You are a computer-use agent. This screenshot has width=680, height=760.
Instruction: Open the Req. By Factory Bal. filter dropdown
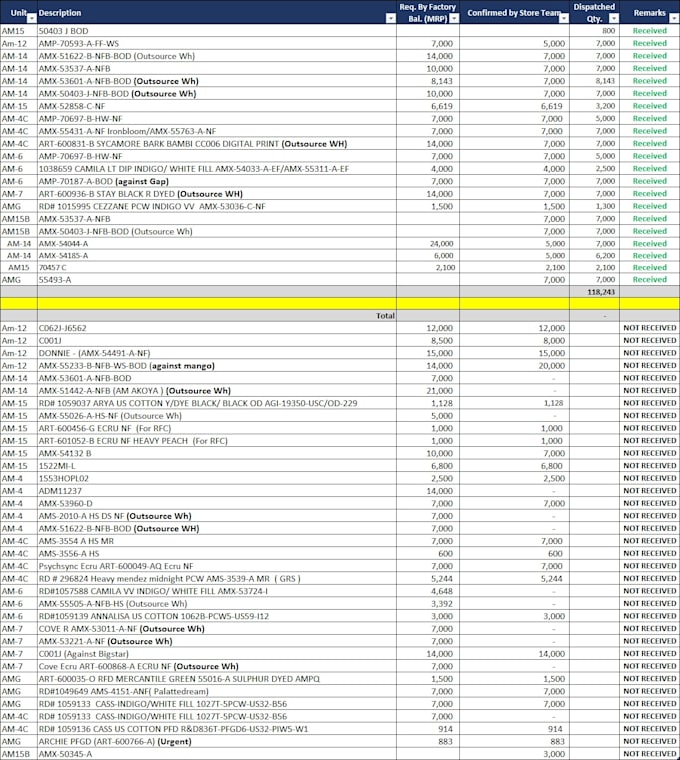[x=454, y=18]
